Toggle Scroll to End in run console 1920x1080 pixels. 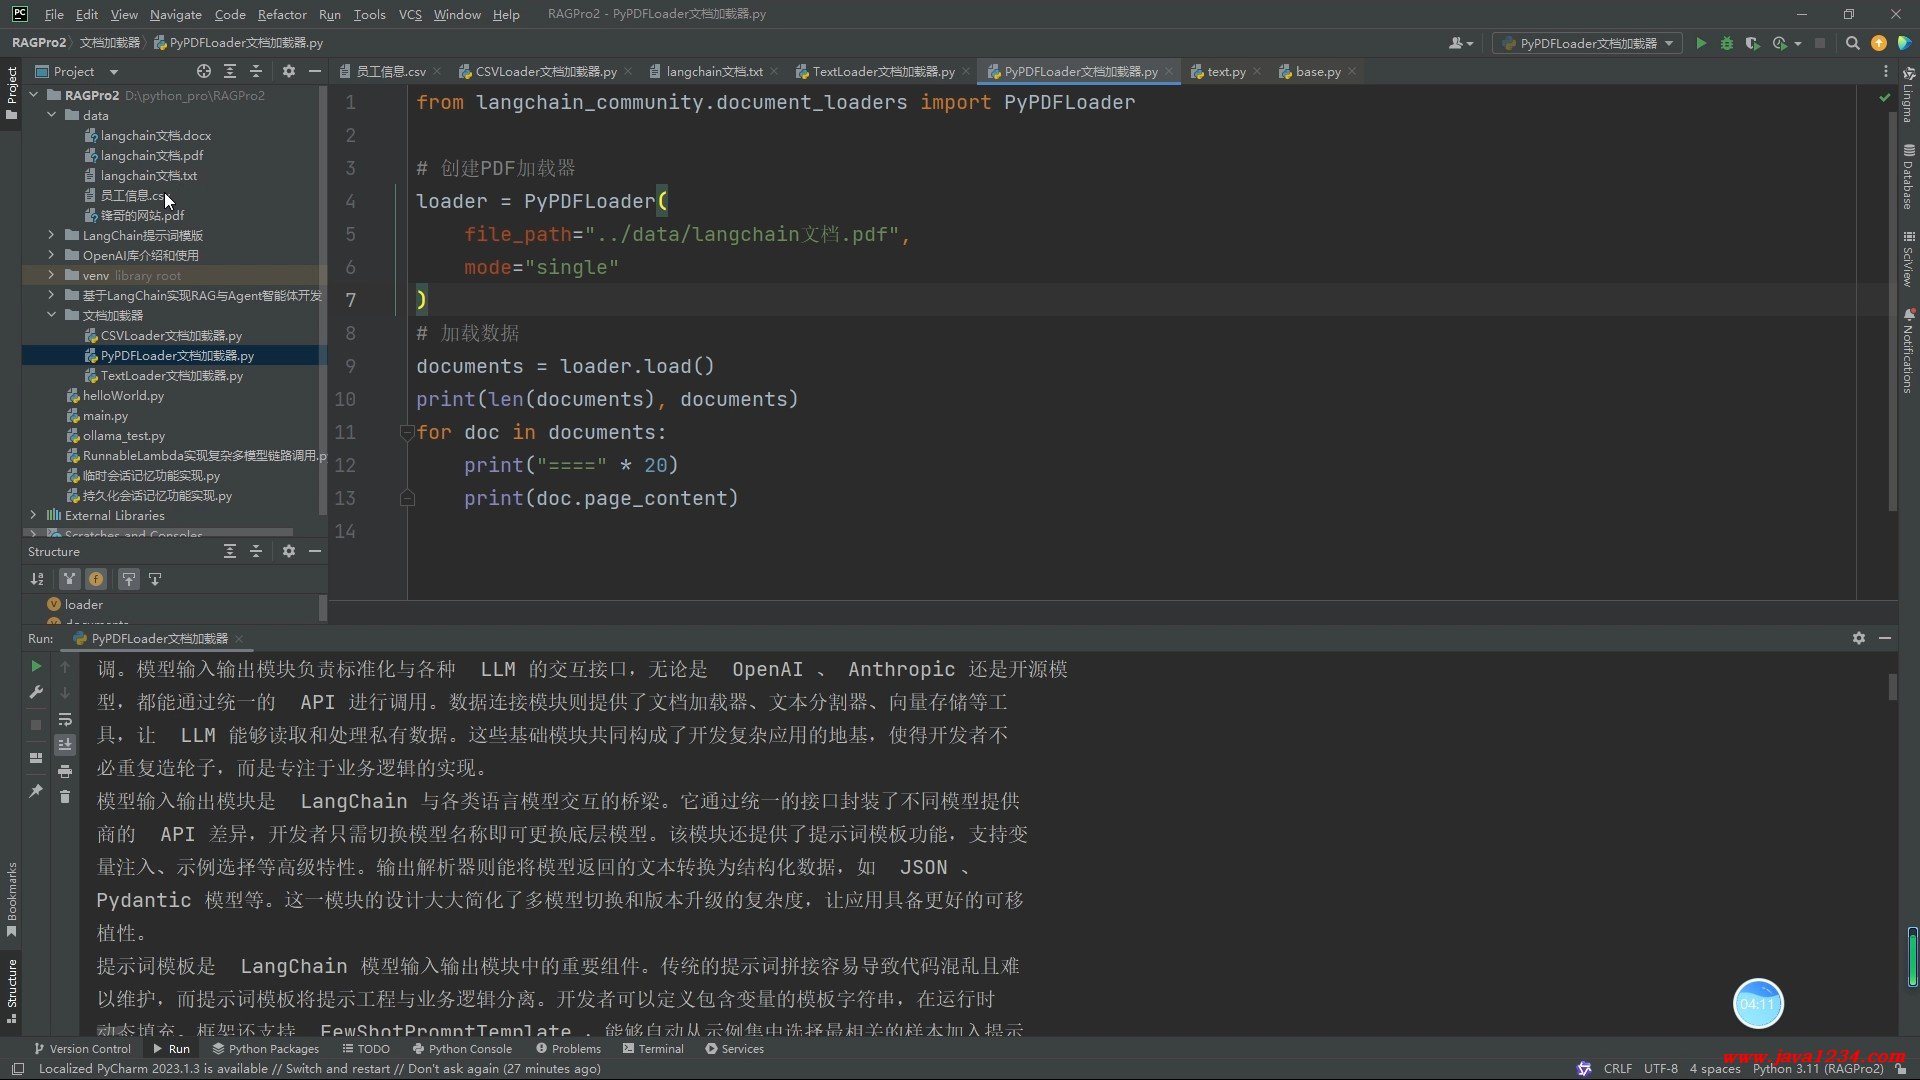click(x=65, y=745)
